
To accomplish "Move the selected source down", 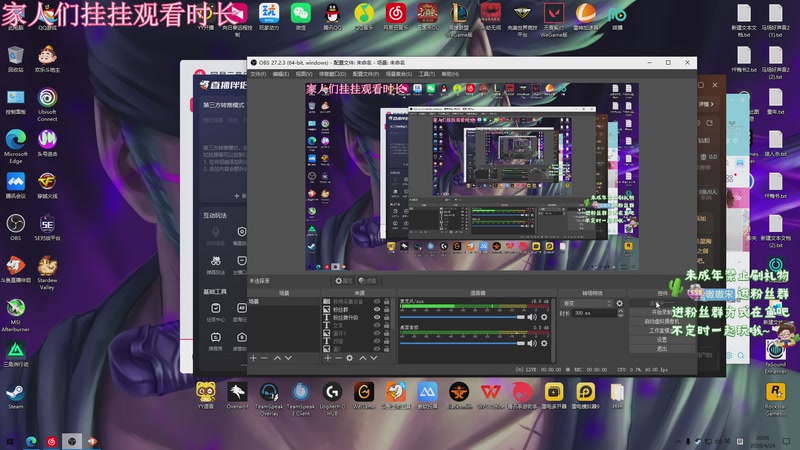I will point(374,358).
